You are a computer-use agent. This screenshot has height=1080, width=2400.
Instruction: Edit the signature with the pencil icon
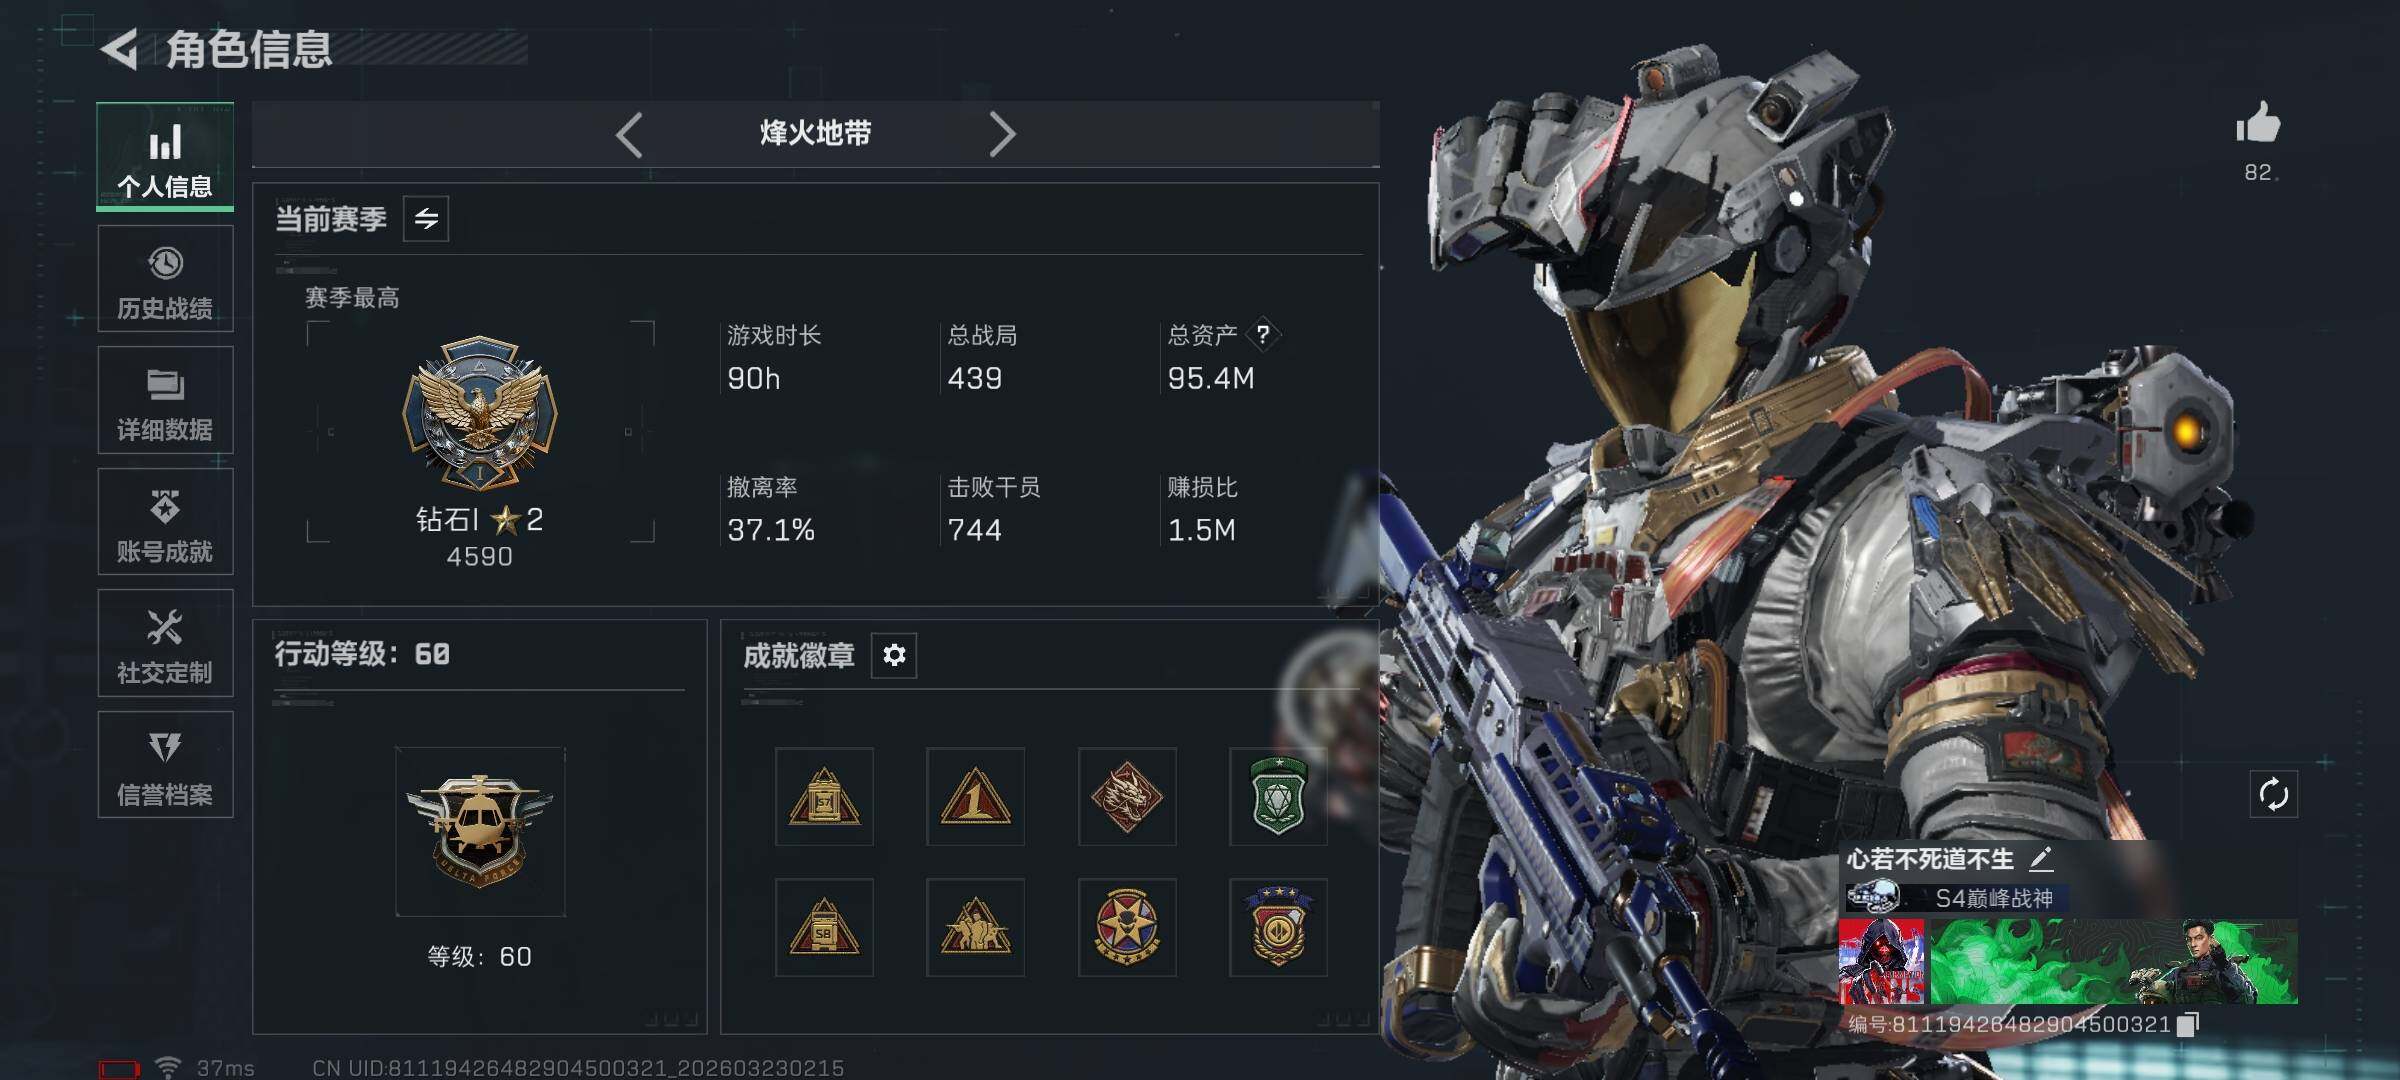[2042, 858]
